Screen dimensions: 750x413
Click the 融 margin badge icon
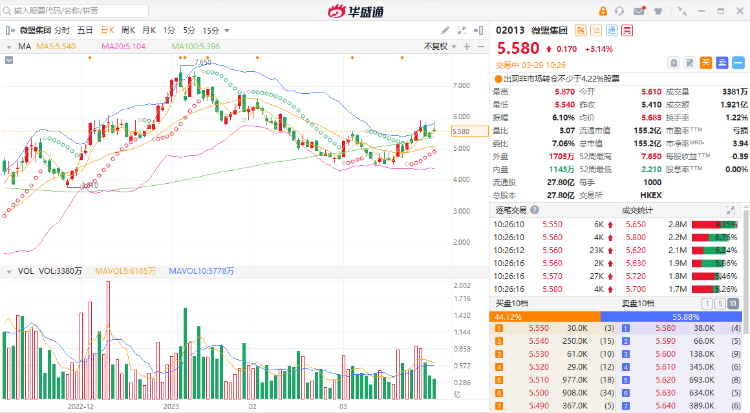584,30
